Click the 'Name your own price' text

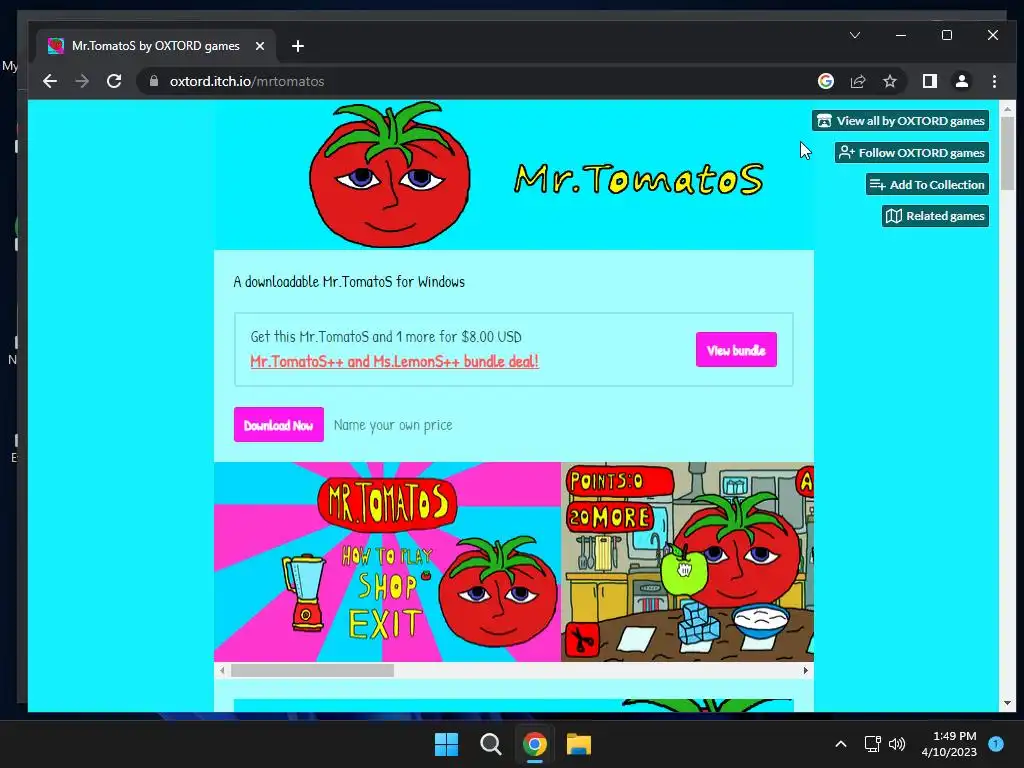tap(393, 425)
